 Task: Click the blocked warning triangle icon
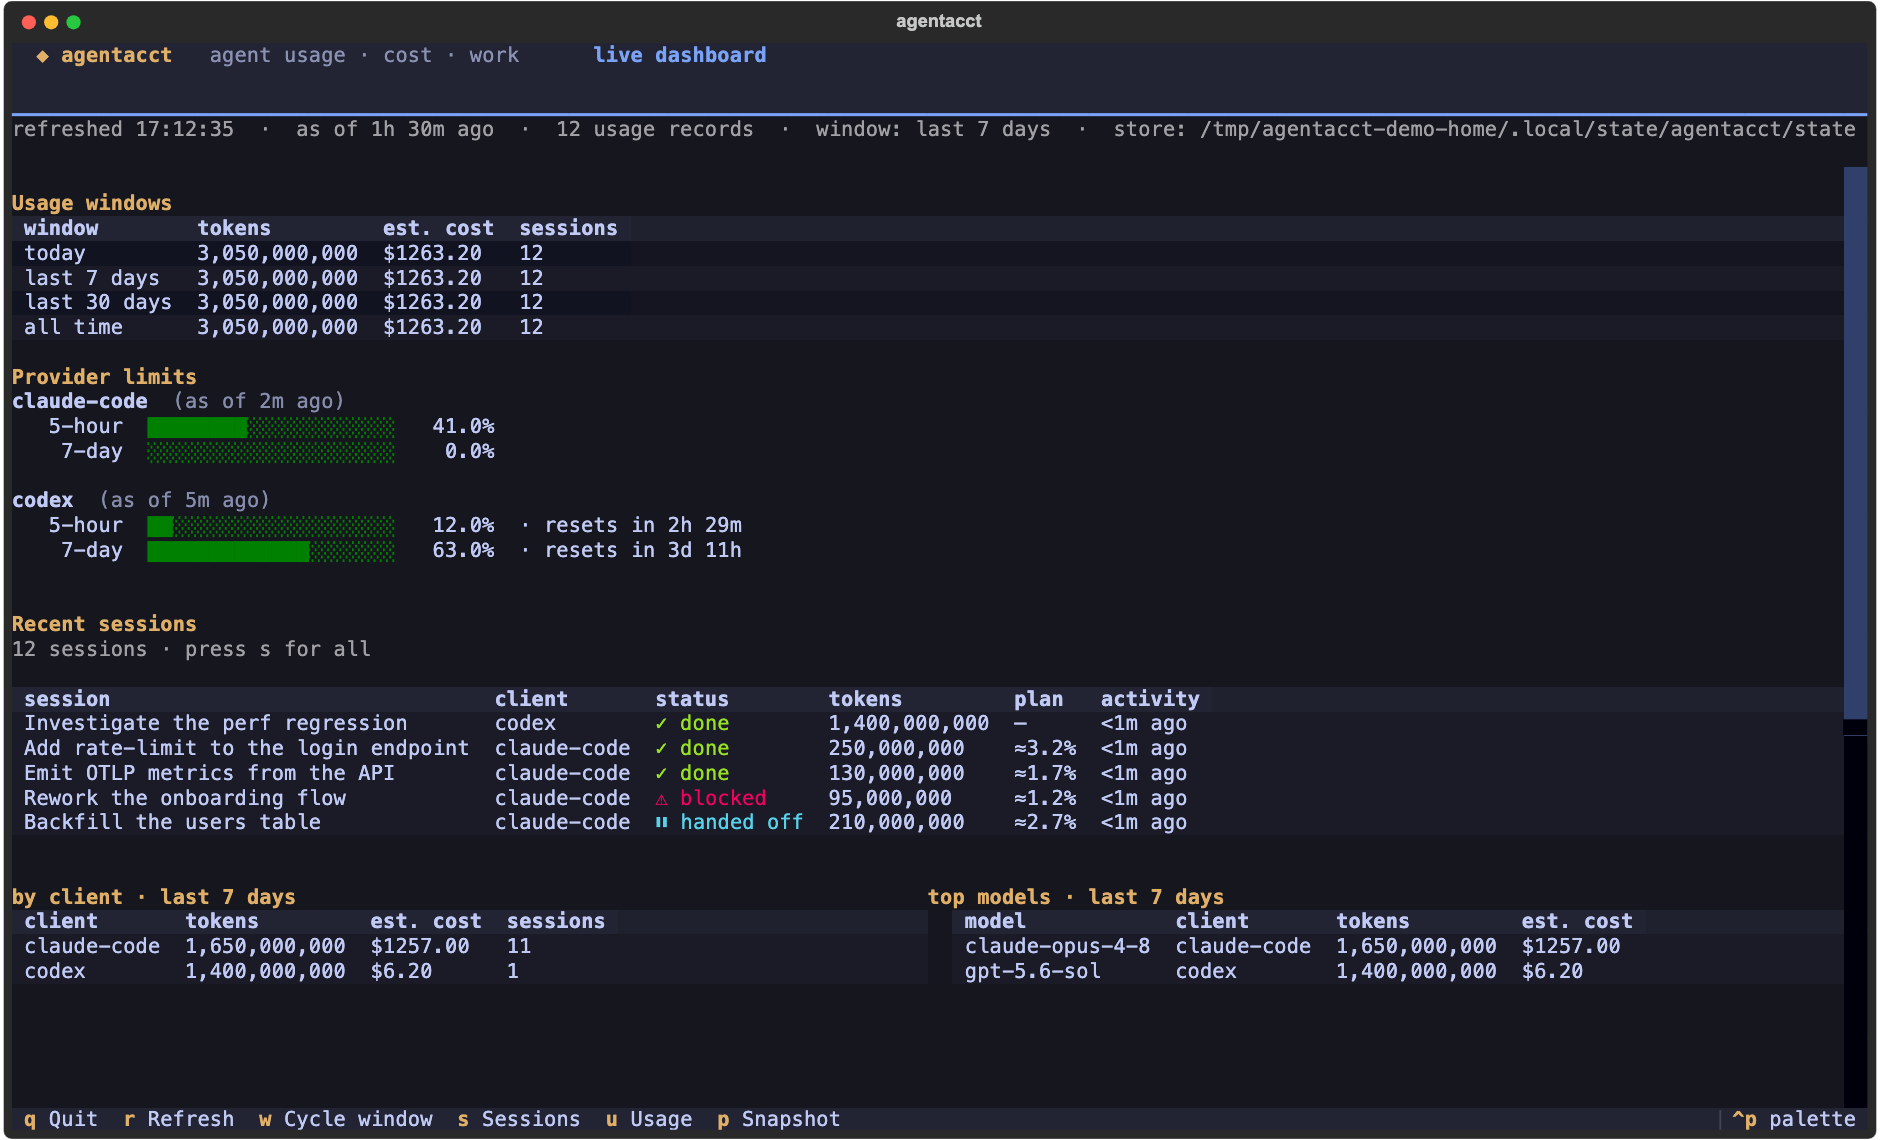point(661,799)
